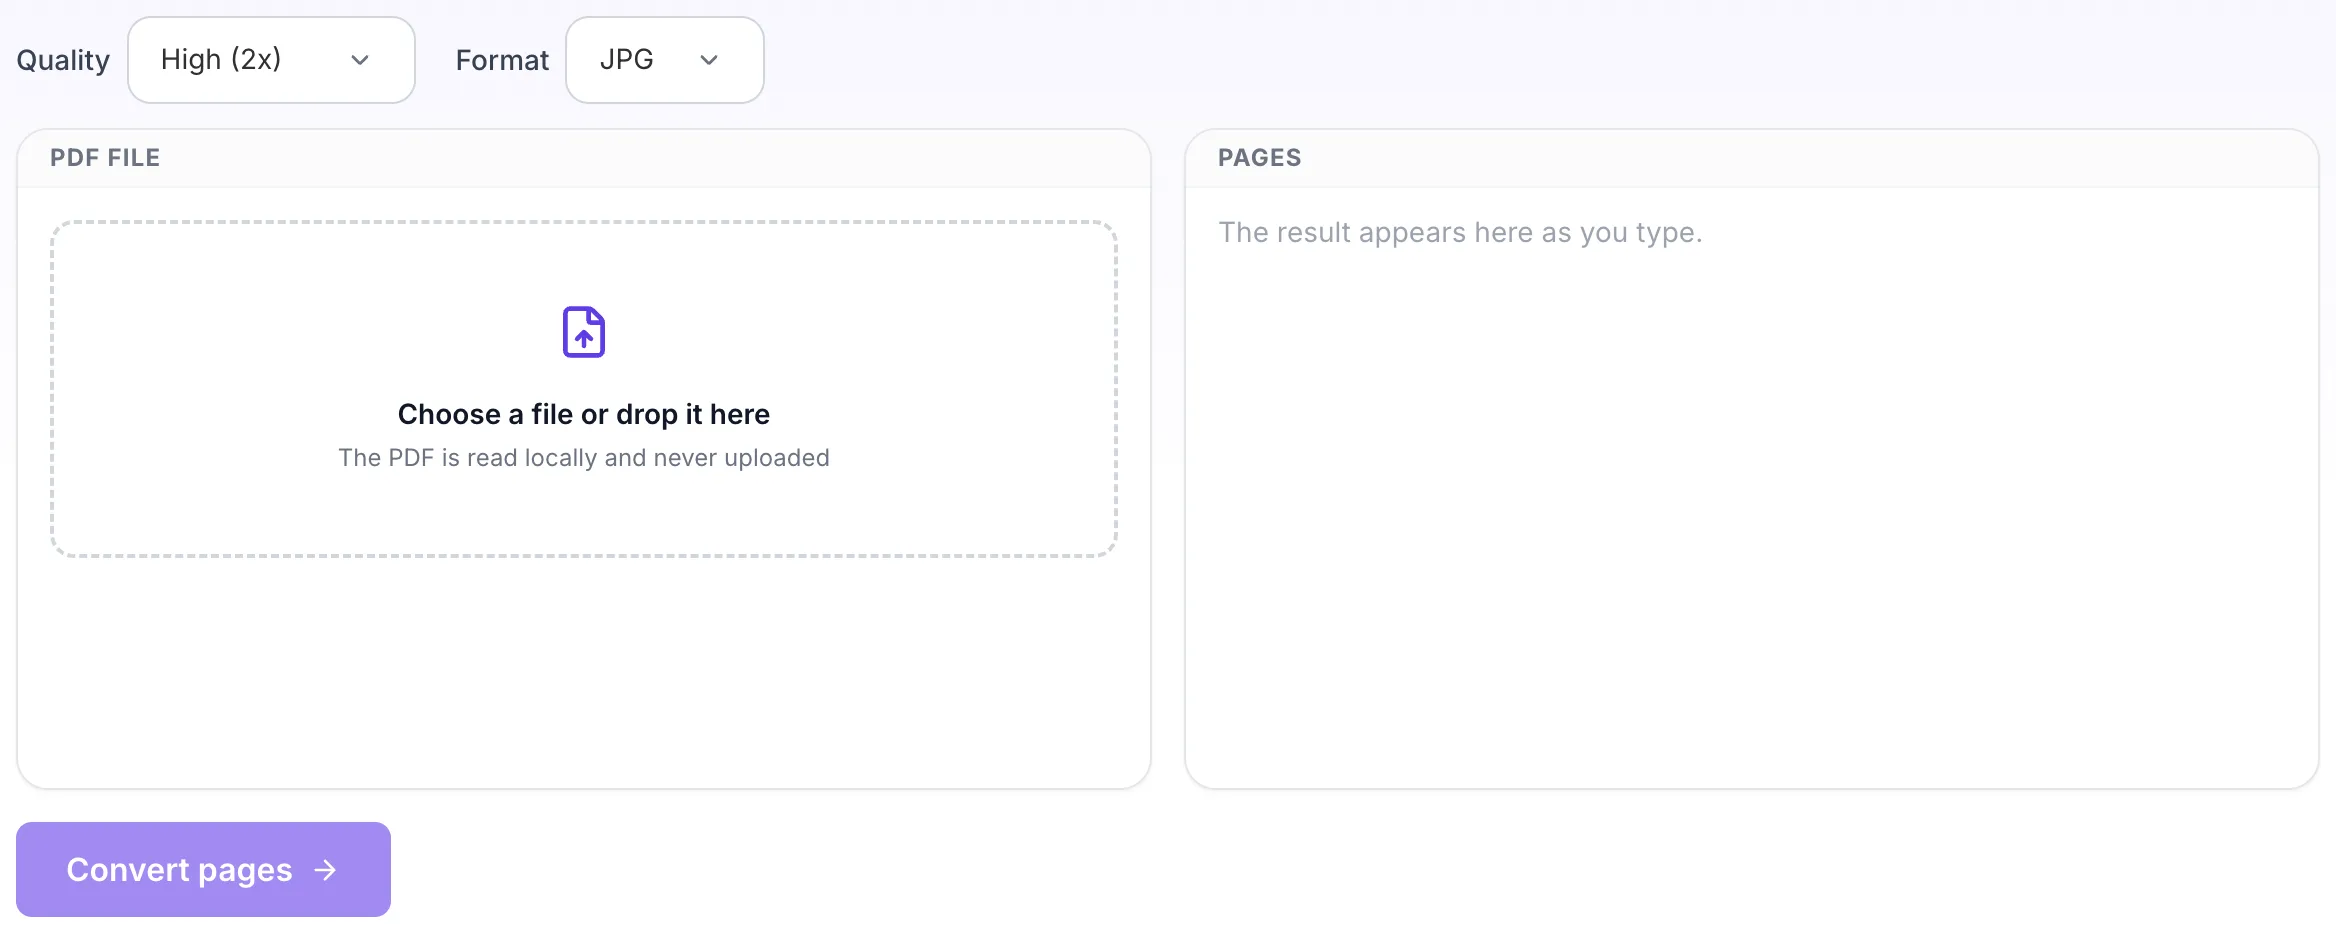Screen dimensions: 2336x934
Task: Open the Quality dropdown showing High (2x)
Action: pyautogui.click(x=271, y=60)
